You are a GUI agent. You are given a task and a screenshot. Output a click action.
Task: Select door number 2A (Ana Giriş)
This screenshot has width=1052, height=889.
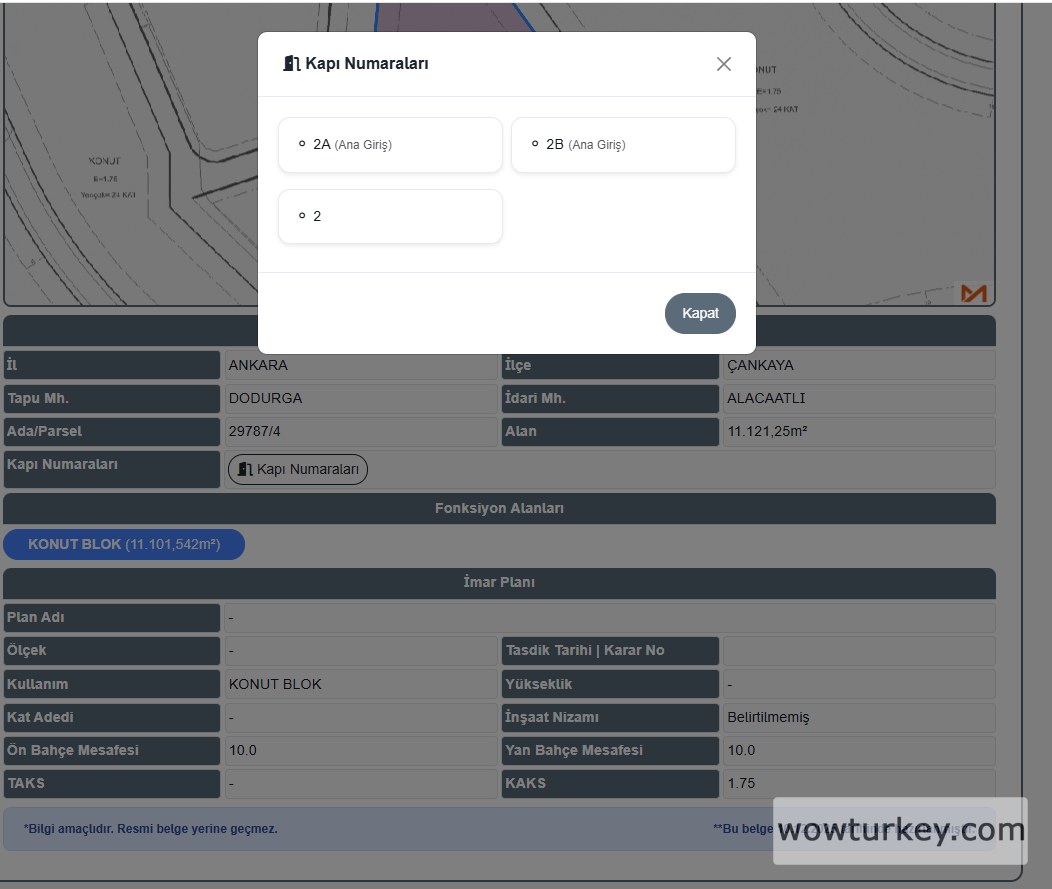click(x=390, y=145)
